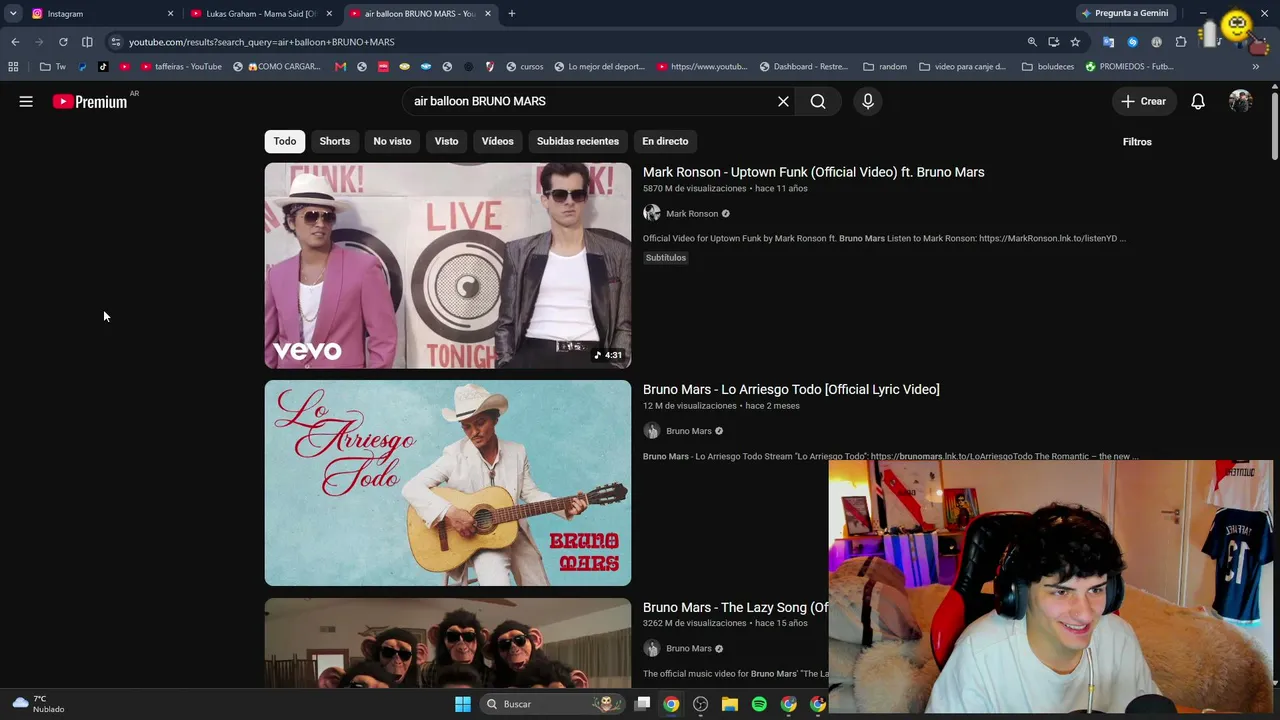Select the Visto filter chip
The width and height of the screenshot is (1280, 720).
[446, 141]
